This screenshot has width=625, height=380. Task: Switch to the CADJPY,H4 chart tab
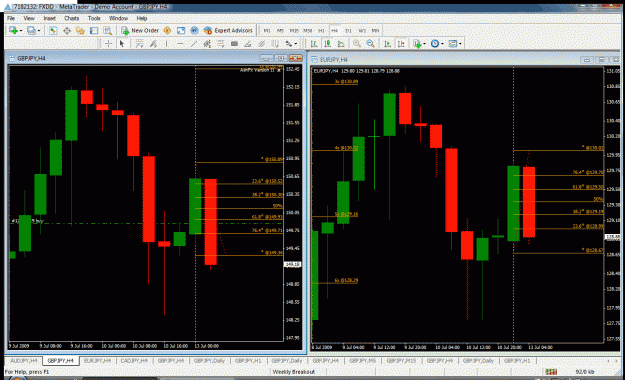coord(134,361)
